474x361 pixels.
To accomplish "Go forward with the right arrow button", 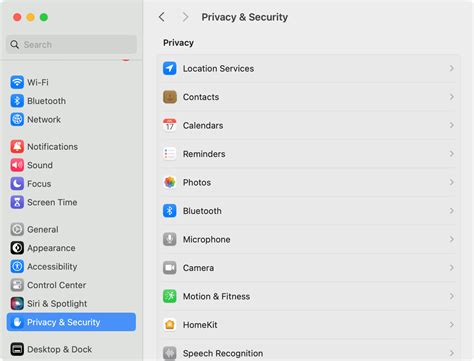I will point(185,17).
